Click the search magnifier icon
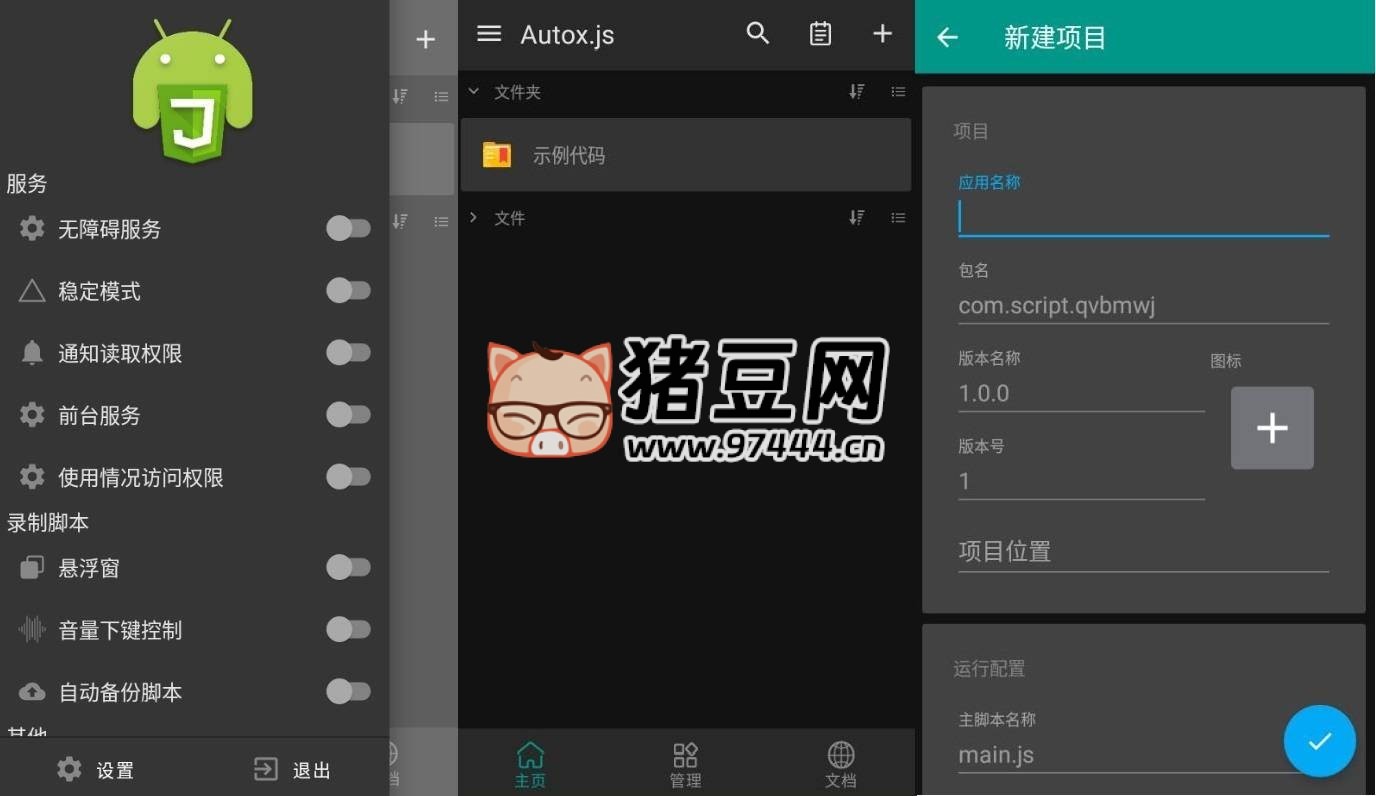The height and width of the screenshot is (796, 1376). tap(758, 34)
